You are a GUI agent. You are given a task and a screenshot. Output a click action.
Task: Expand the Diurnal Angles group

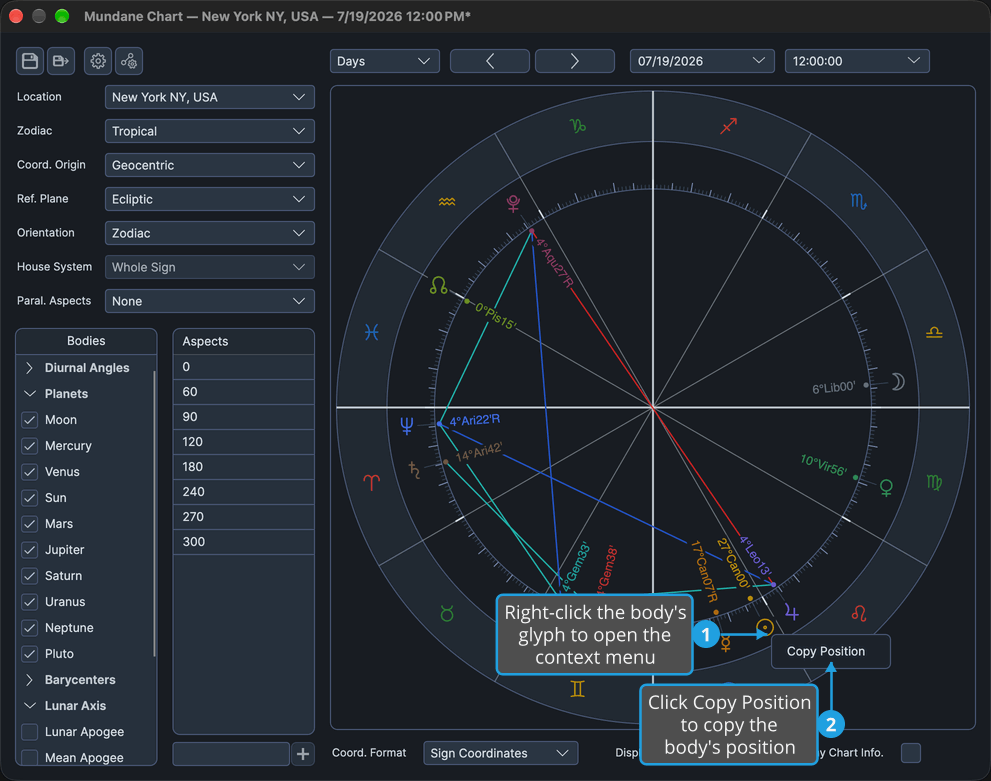(x=29, y=368)
